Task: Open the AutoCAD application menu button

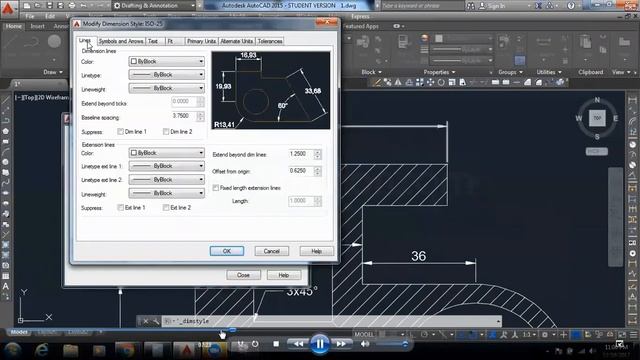Action: [8, 9]
